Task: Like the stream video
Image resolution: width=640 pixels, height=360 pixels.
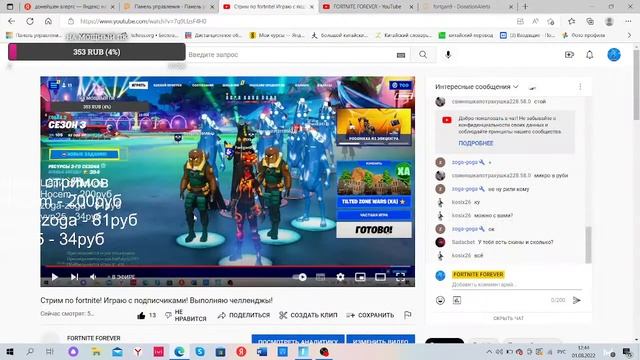Action: pyautogui.click(x=141, y=315)
